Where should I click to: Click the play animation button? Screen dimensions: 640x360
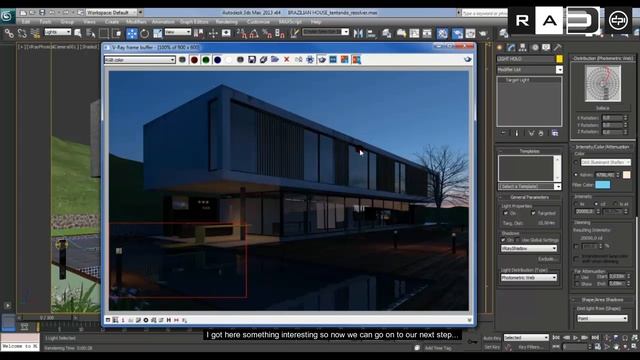click(576, 338)
